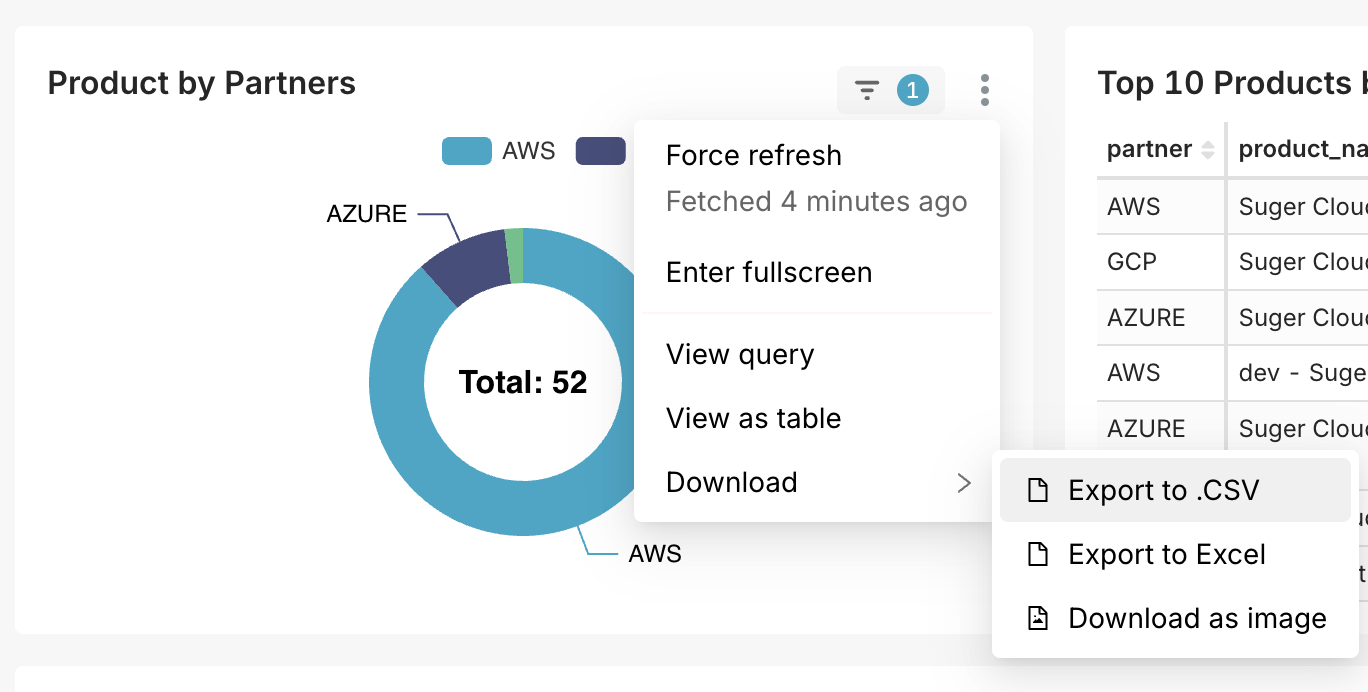The image size is (1368, 692).
Task: Click the file icon beside Export to .CSV
Action: coord(1039,490)
